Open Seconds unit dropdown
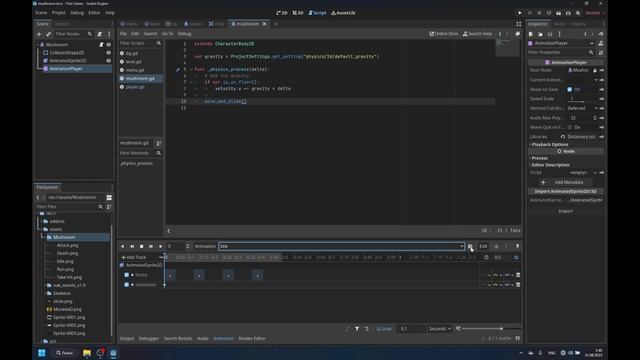Viewport: 640px width, 360px height. pyautogui.click(x=440, y=329)
